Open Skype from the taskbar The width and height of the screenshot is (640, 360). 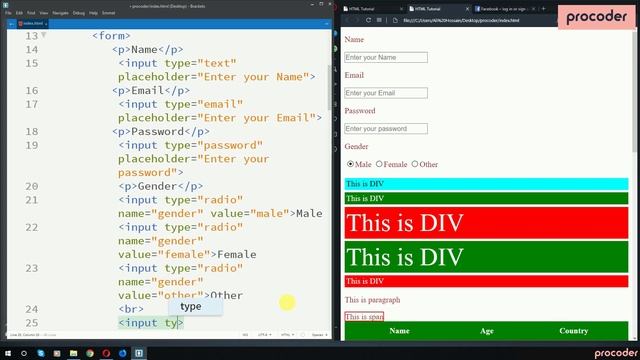(41, 353)
